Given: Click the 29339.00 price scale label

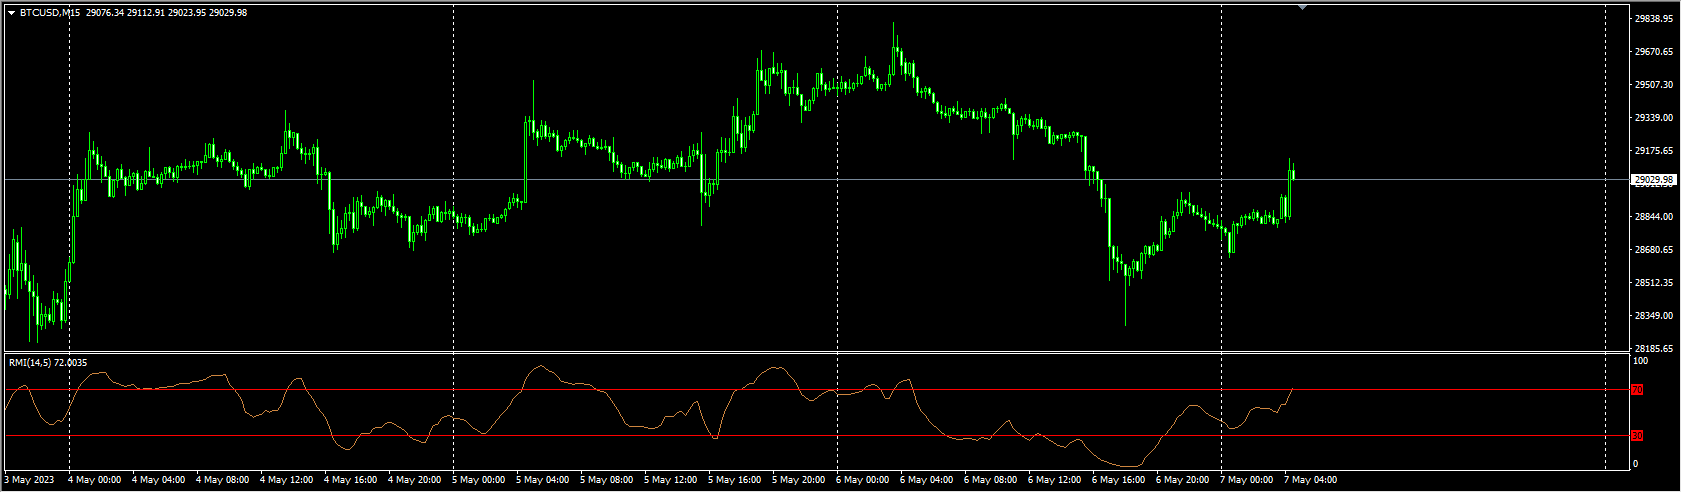Looking at the screenshot, I should pyautogui.click(x=1653, y=118).
